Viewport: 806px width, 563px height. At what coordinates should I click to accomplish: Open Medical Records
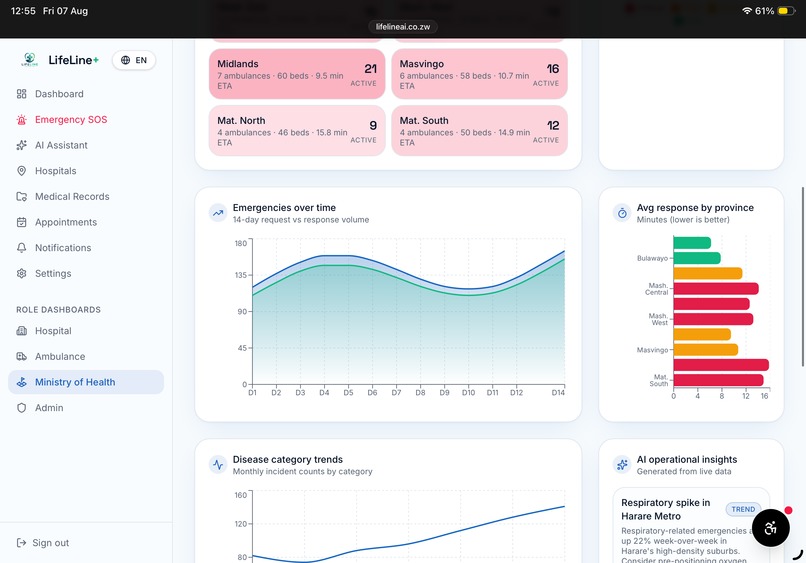click(x=72, y=196)
